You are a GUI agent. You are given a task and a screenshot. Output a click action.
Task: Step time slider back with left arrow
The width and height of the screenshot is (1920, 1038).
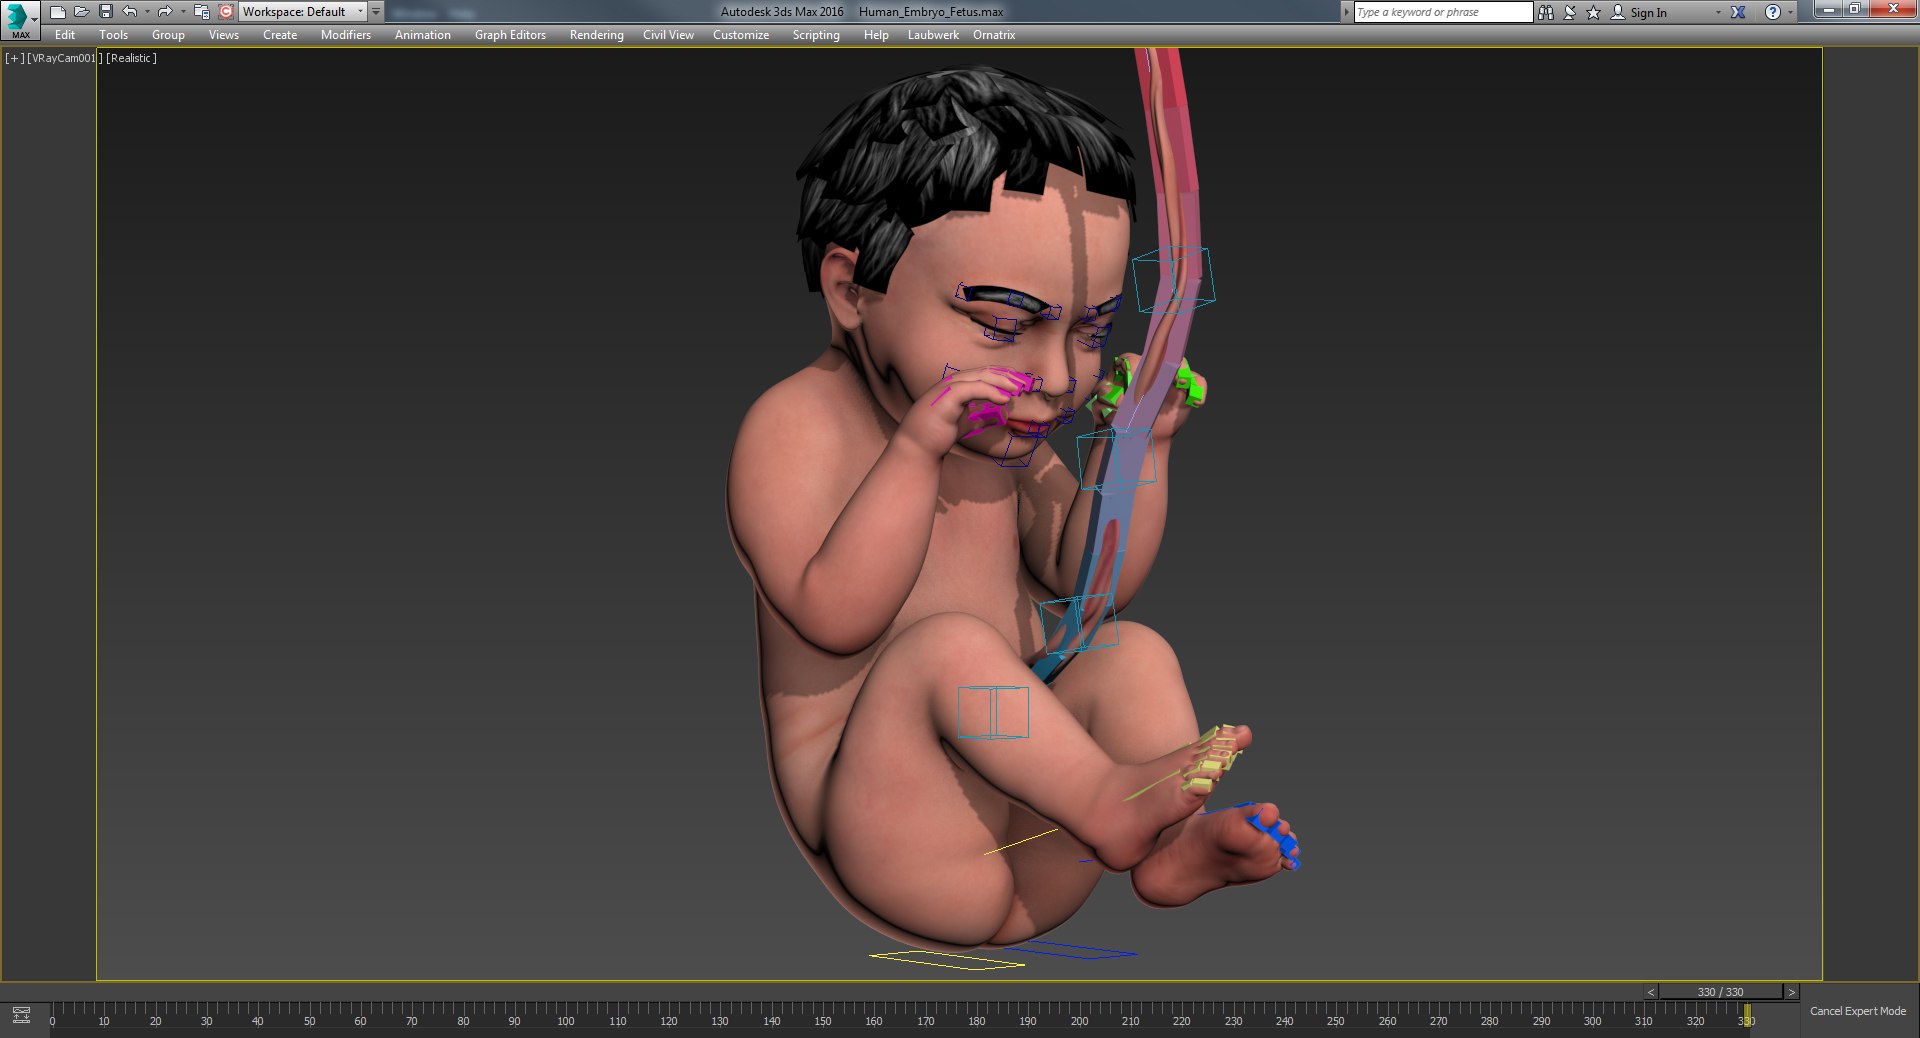point(1651,992)
